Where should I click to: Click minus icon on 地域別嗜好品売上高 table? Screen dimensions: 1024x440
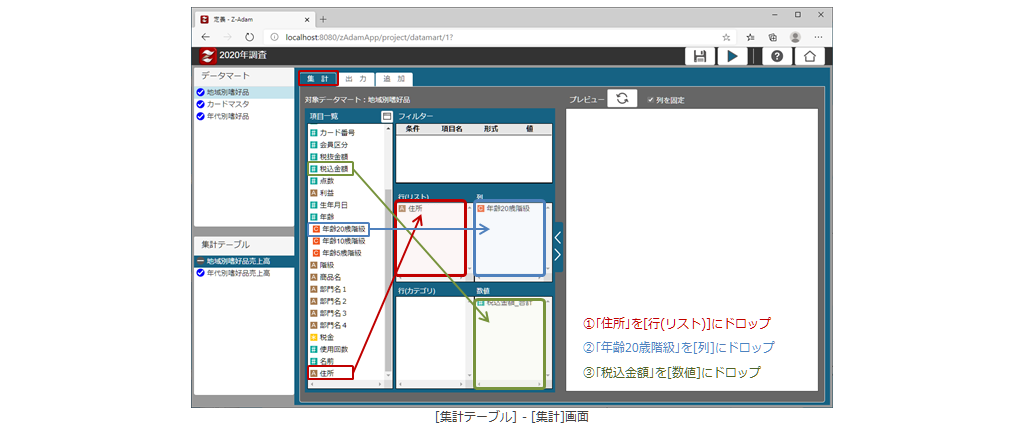[200, 261]
